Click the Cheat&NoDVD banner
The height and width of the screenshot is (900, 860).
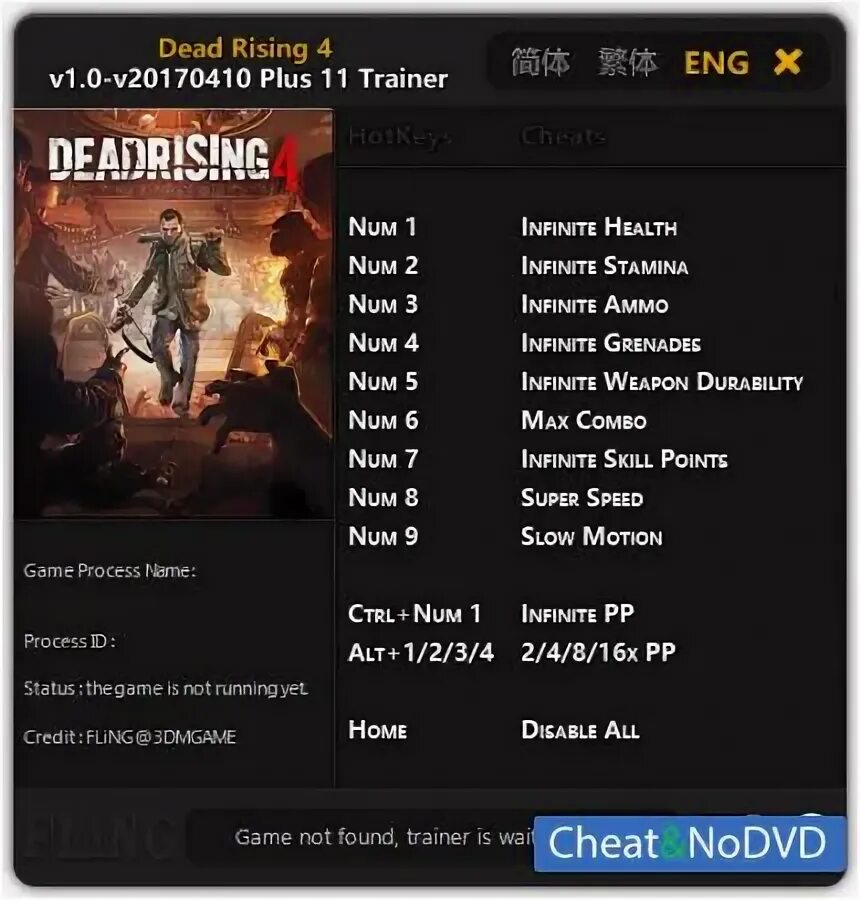[690, 843]
